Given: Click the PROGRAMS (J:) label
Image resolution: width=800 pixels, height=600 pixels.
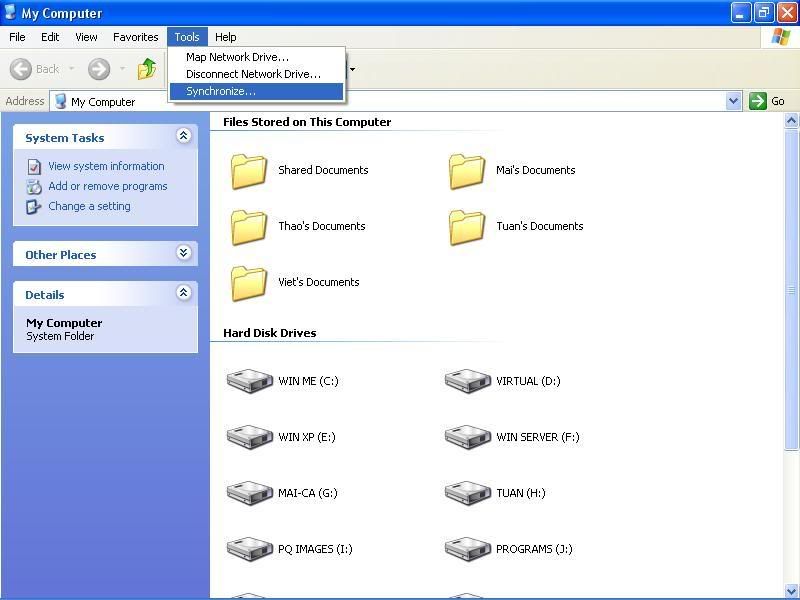Looking at the screenshot, I should pyautogui.click(x=534, y=549).
